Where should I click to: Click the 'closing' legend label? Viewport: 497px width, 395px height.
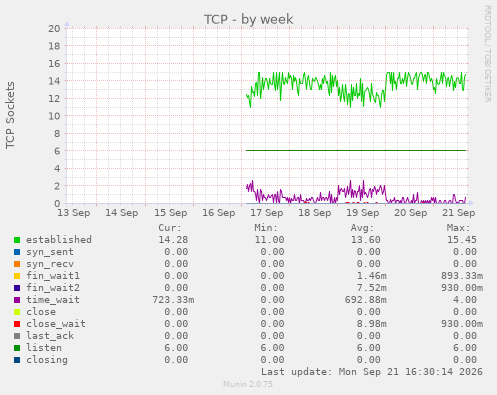pos(47,360)
